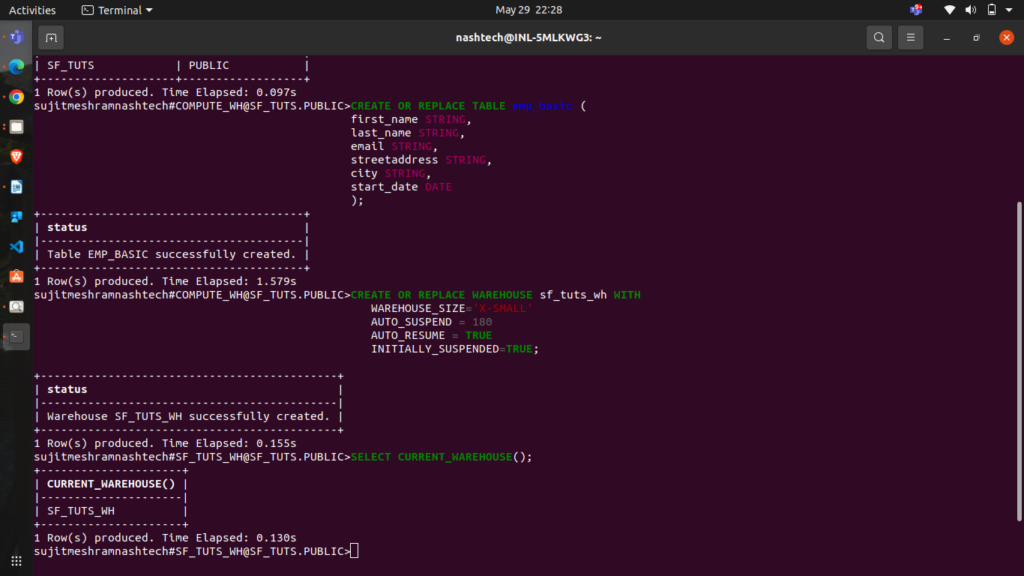The height and width of the screenshot is (576, 1024).
Task: Launch Brave browser from the dock
Action: (16, 157)
